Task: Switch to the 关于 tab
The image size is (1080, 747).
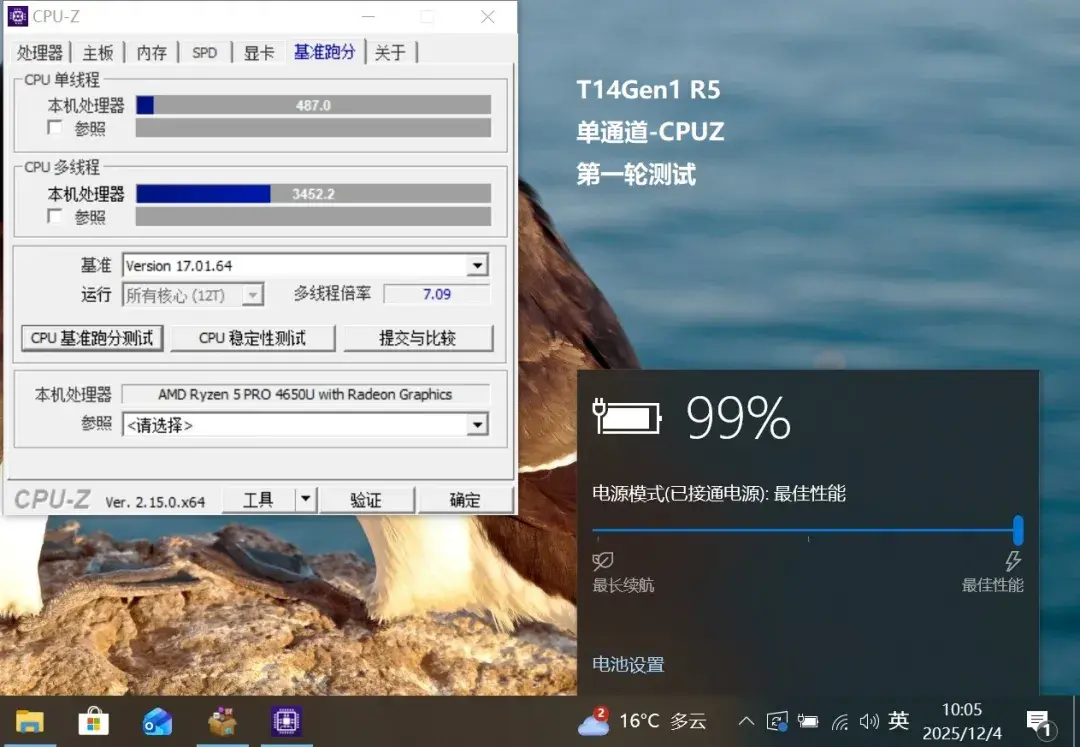Action: [390, 52]
